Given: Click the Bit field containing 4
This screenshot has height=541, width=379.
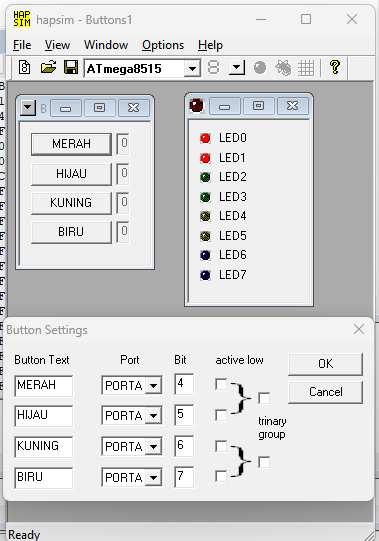Looking at the screenshot, I should coord(184,384).
